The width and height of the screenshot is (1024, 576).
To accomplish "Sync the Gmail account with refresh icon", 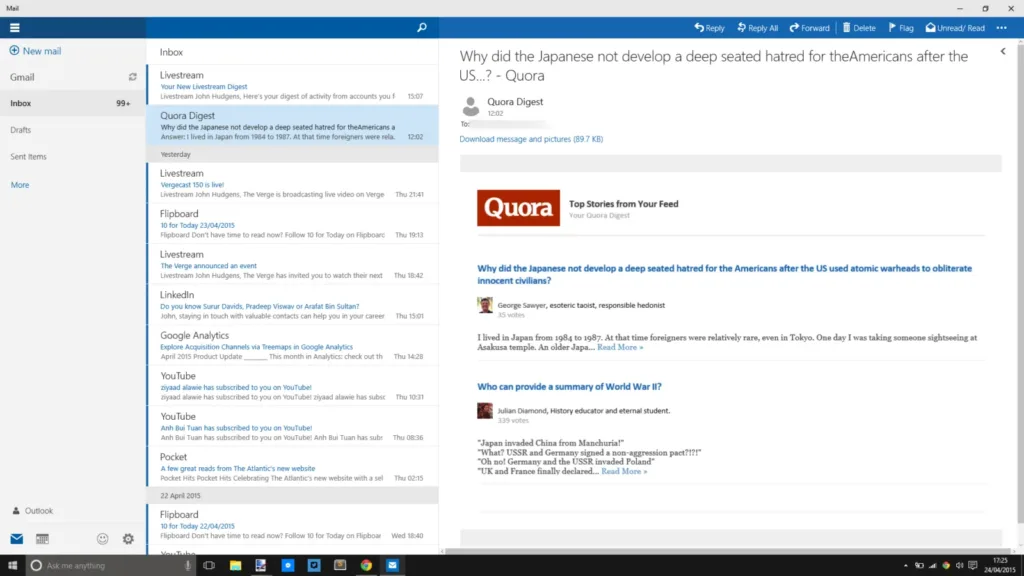I will [x=133, y=77].
